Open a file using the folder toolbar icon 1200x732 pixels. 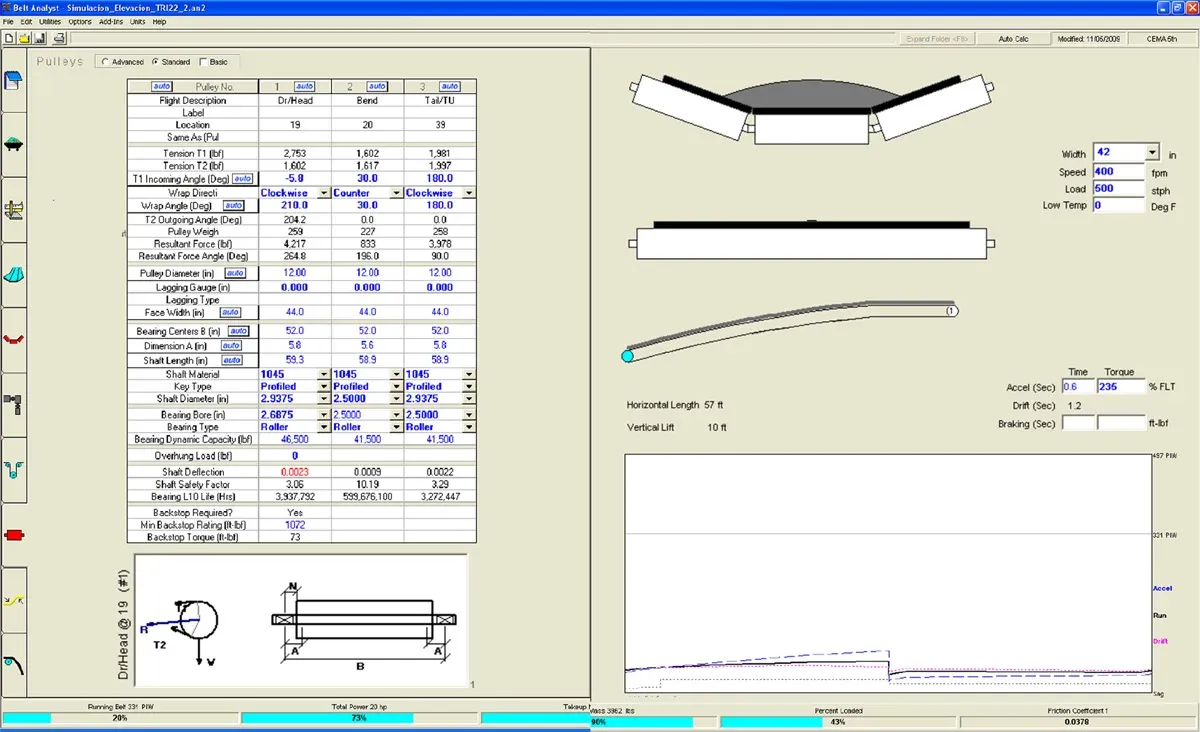coord(24,38)
